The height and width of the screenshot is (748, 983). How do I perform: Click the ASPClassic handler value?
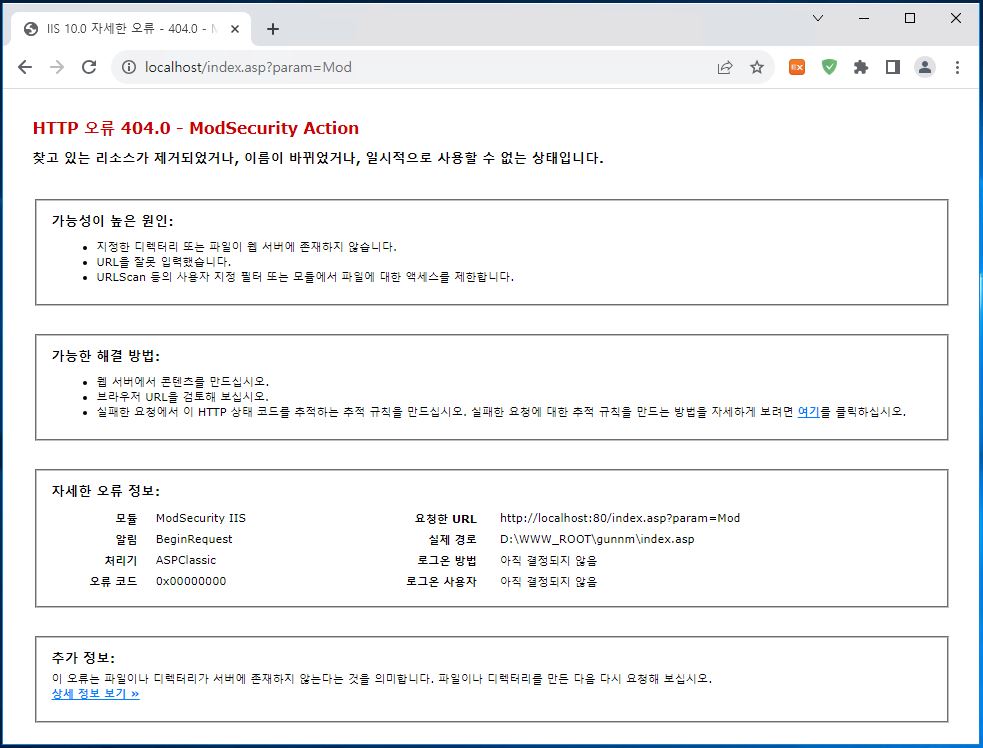(x=186, y=560)
